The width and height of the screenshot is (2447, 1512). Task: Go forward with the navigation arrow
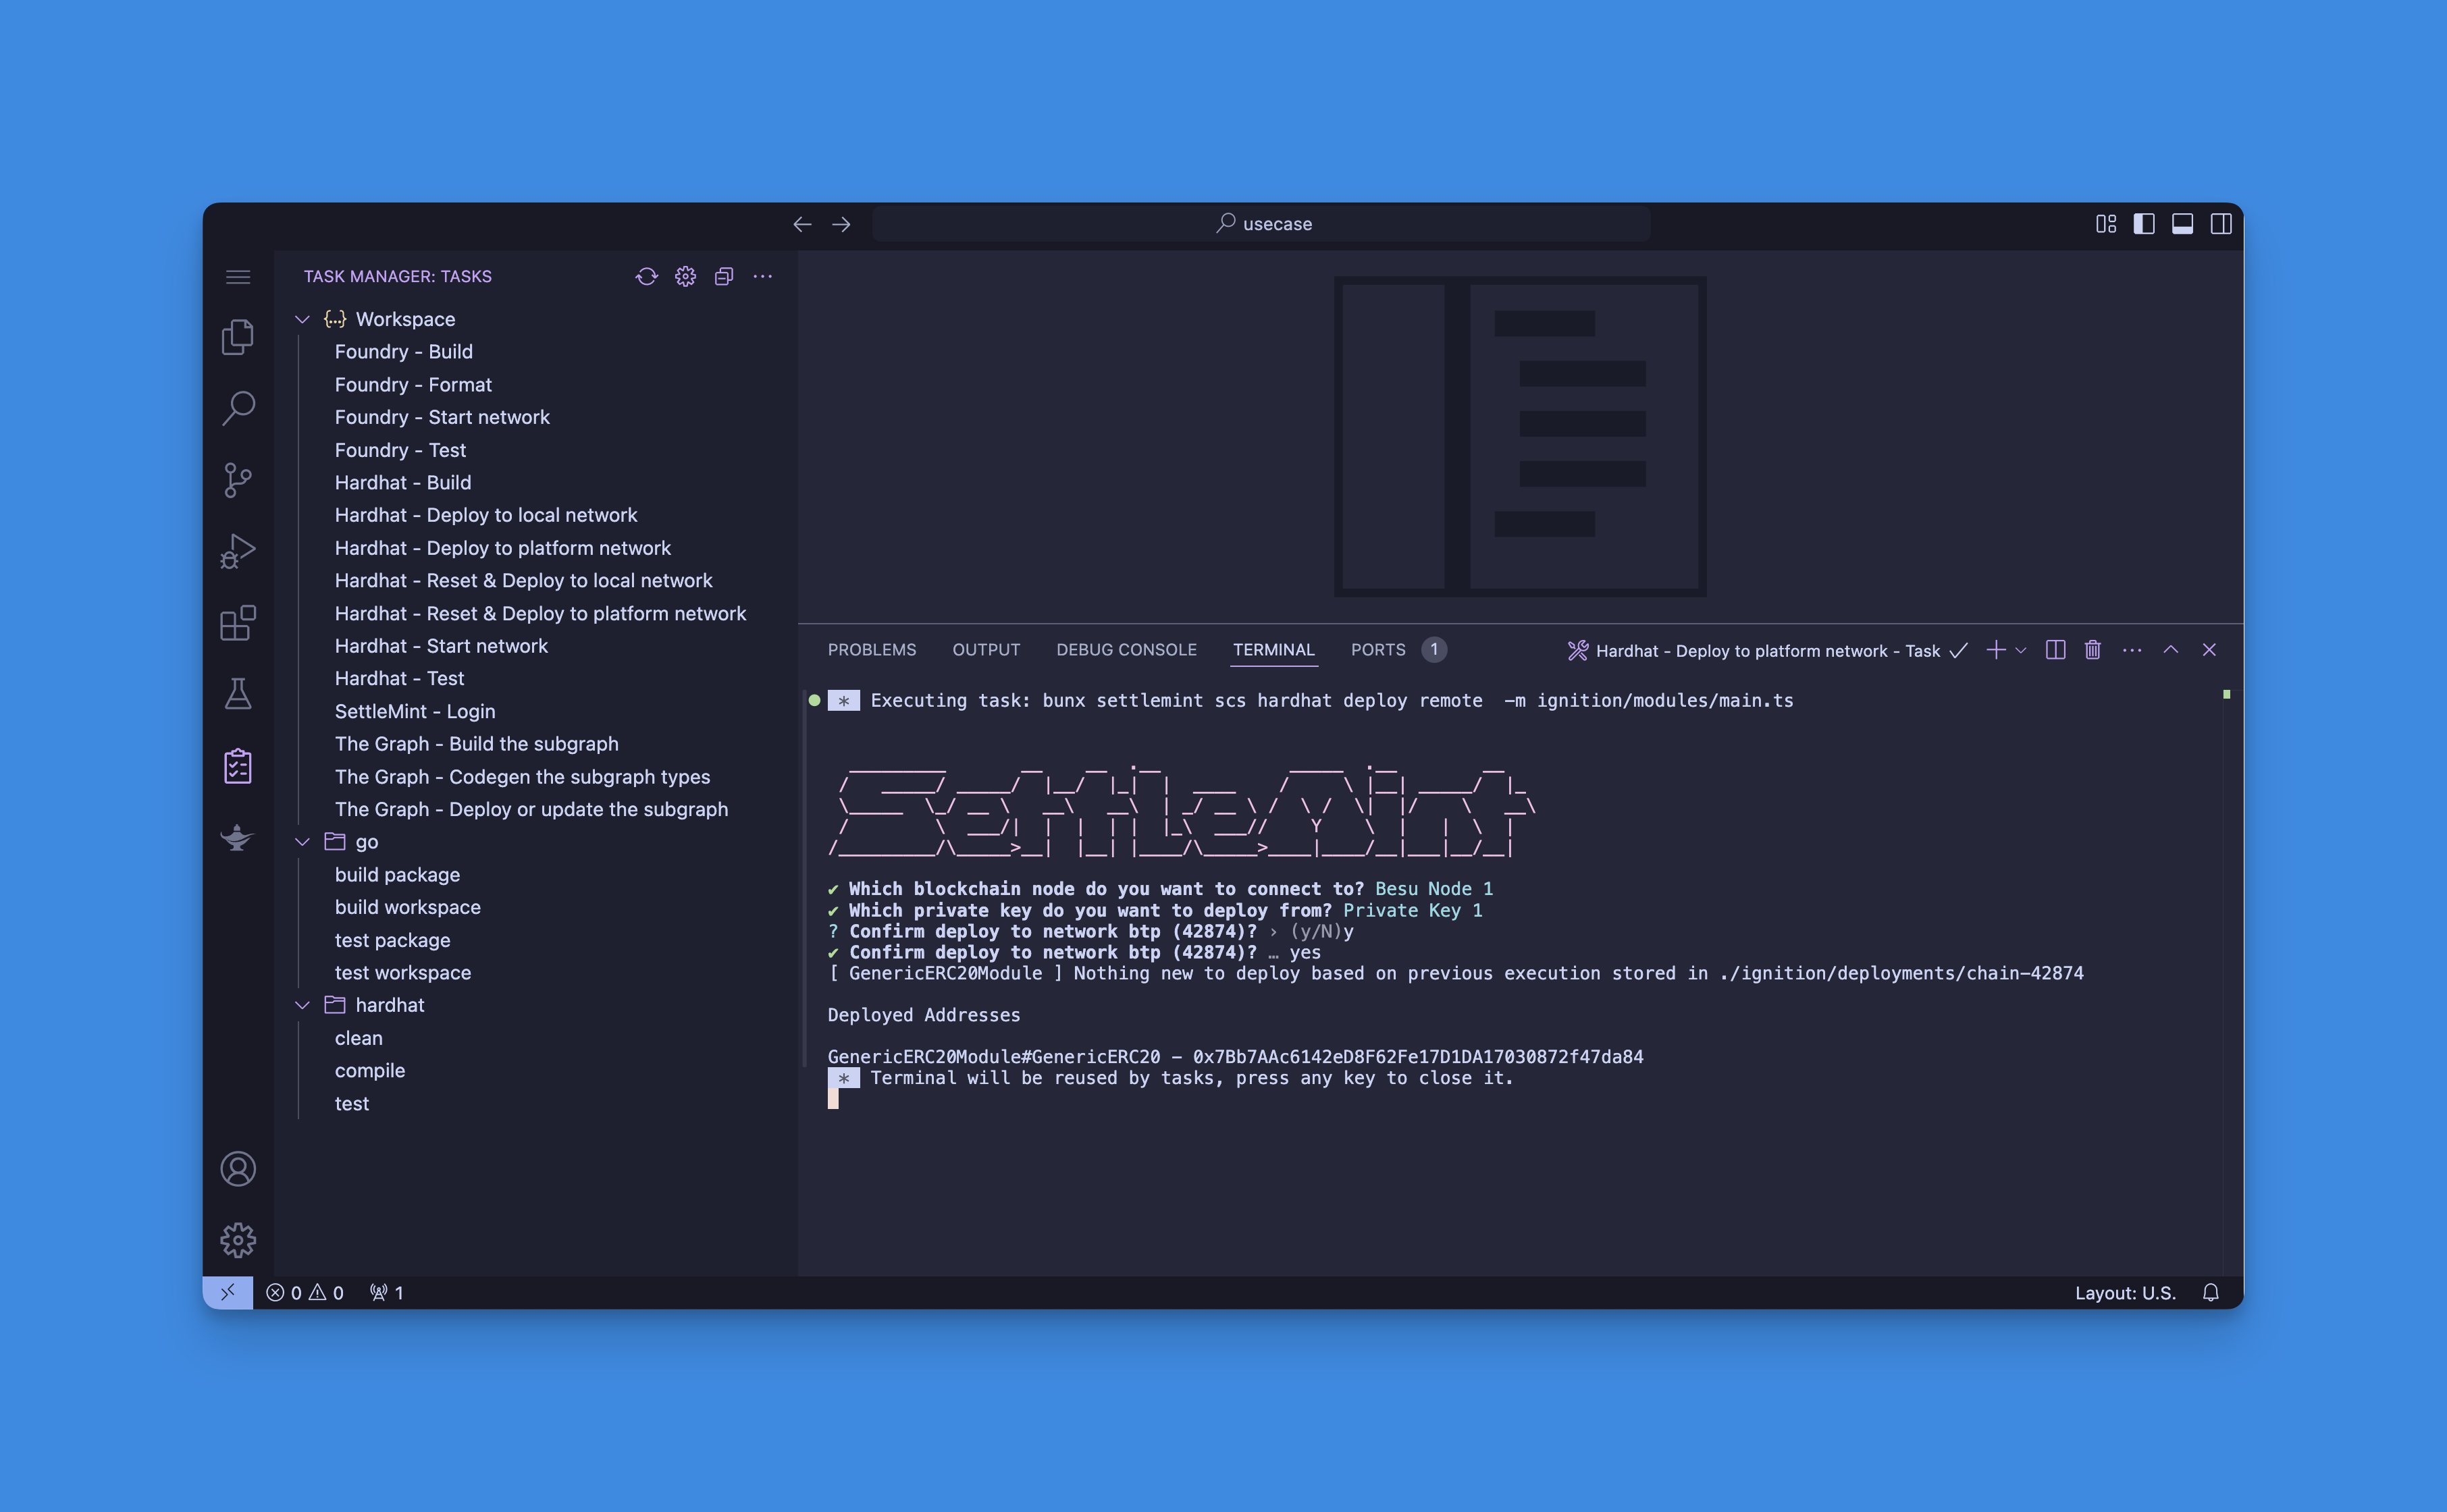pos(841,224)
